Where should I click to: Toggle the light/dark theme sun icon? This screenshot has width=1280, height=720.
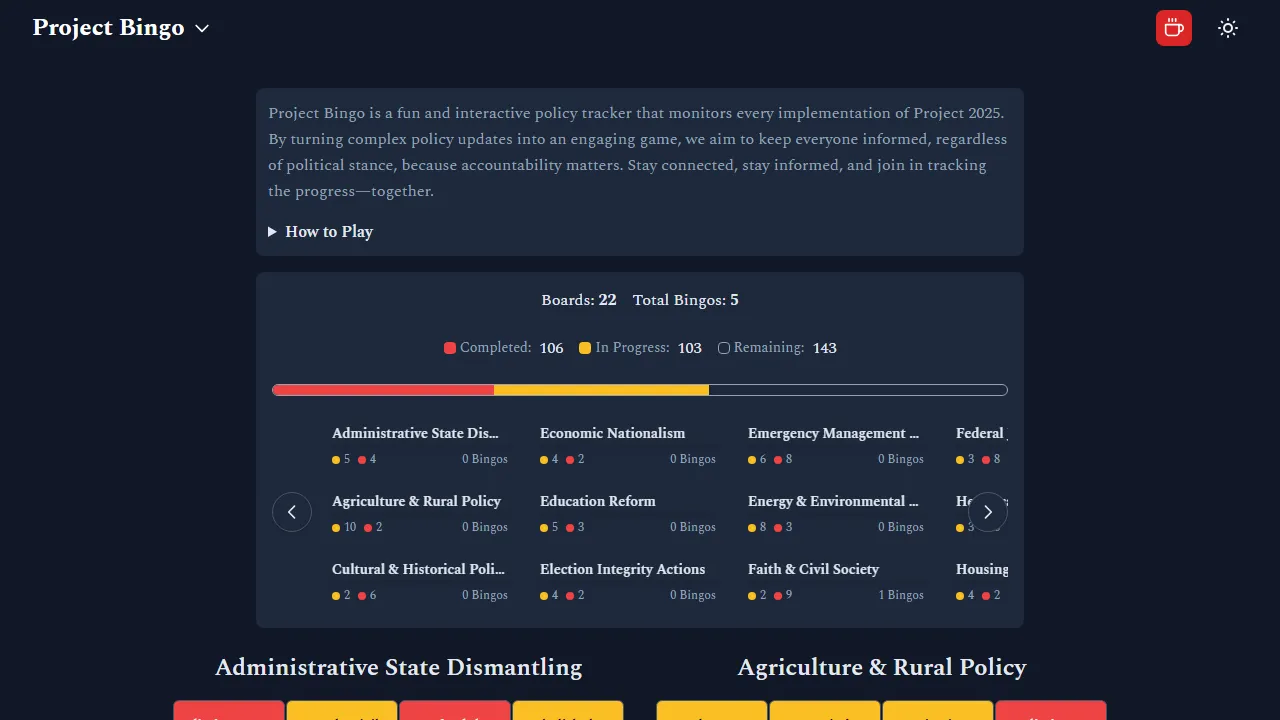(x=1228, y=28)
